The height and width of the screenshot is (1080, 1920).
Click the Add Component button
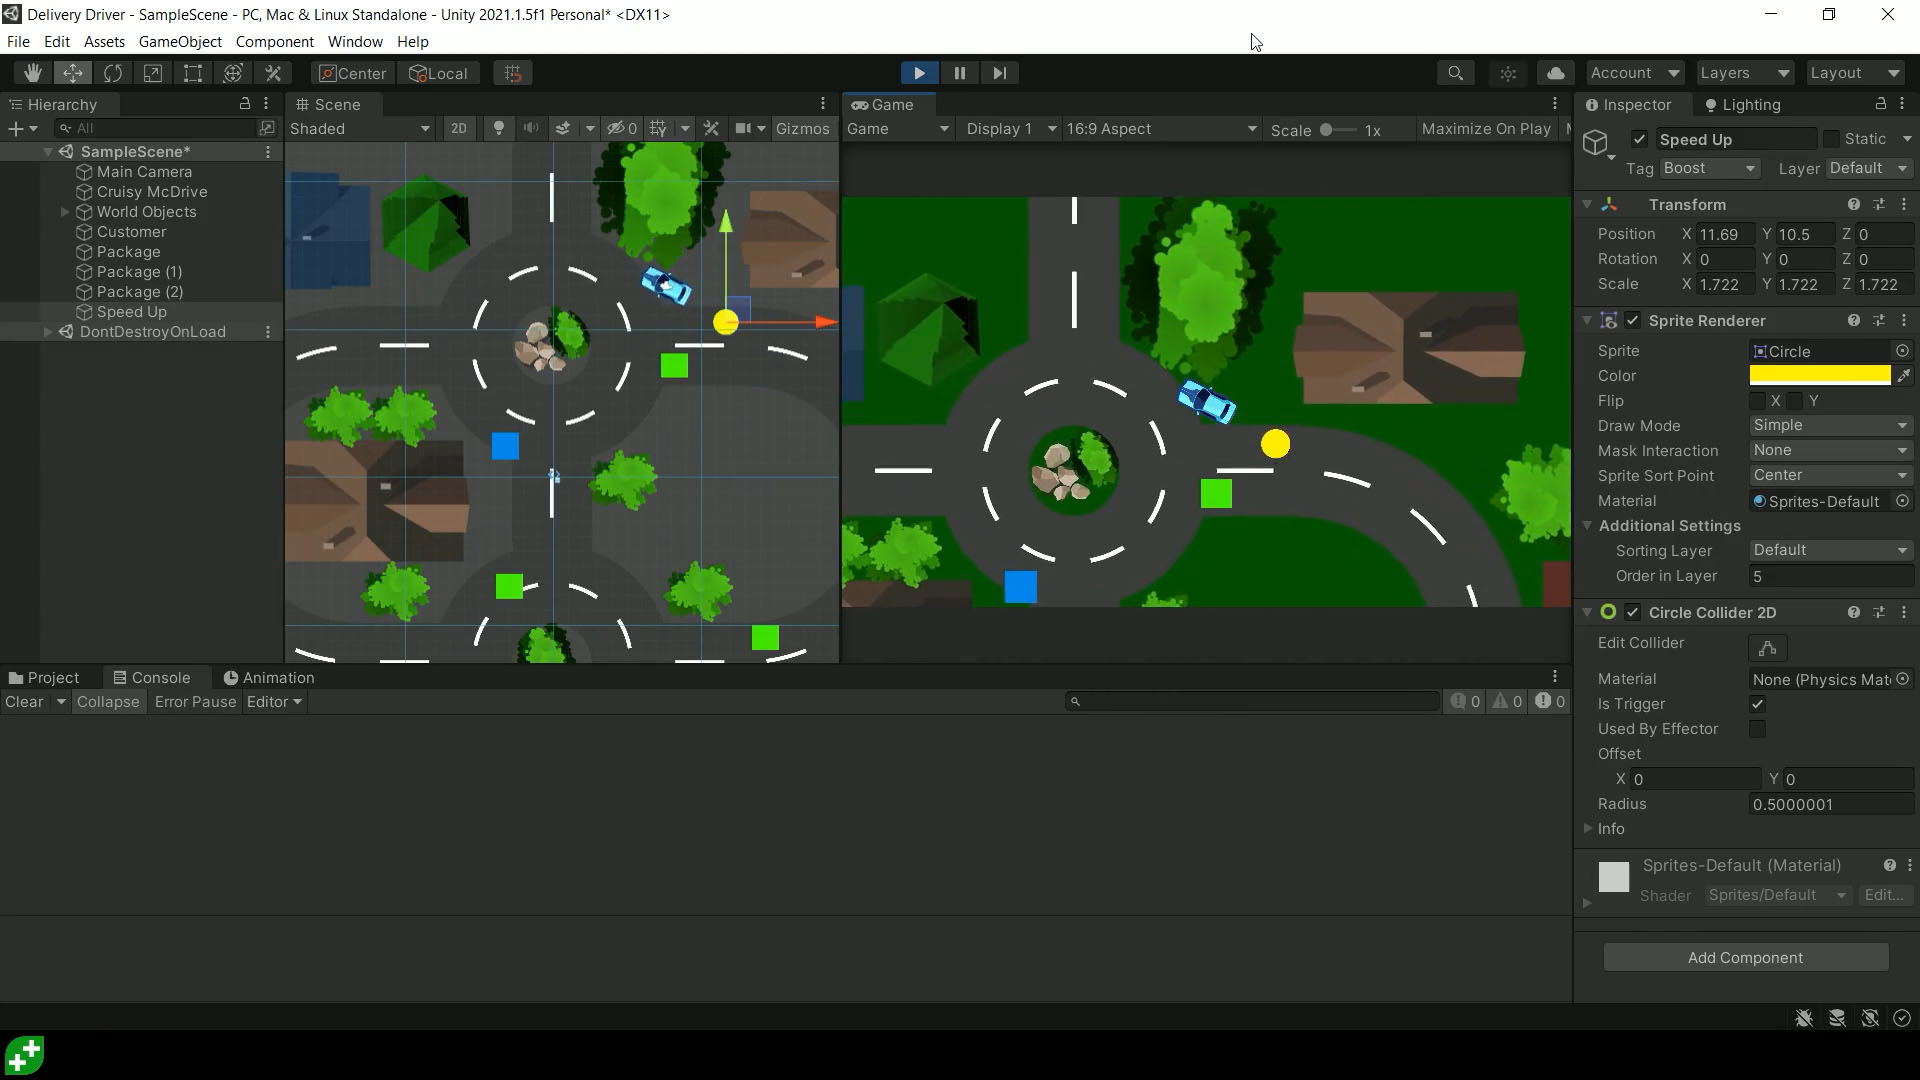click(x=1746, y=957)
